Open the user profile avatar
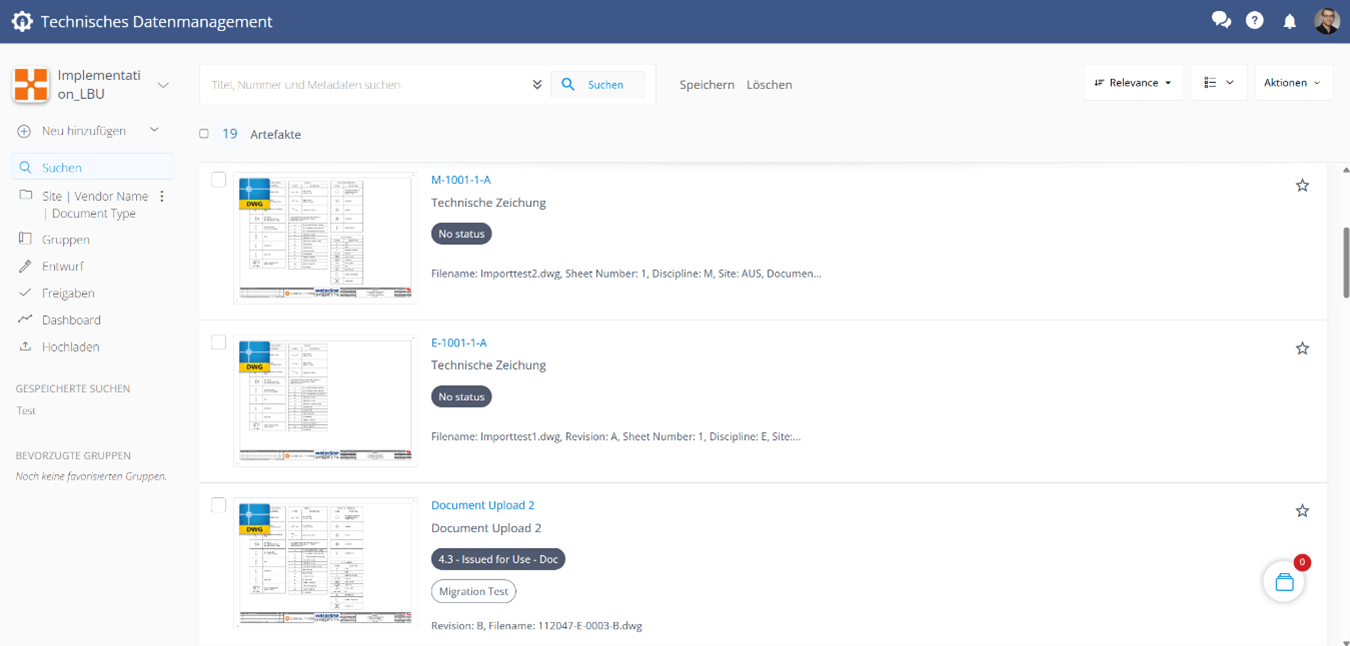The image size is (1350, 646). coord(1326,20)
